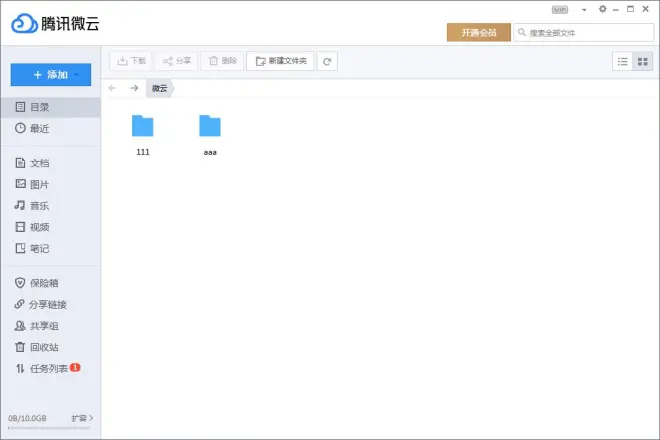Viewport: 660px width, 440px height.
Task: Open the settings gear in title bar
Action: [602, 9]
